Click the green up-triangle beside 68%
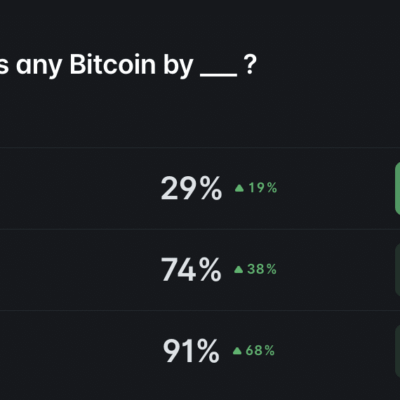The image size is (400, 400). [x=237, y=351]
